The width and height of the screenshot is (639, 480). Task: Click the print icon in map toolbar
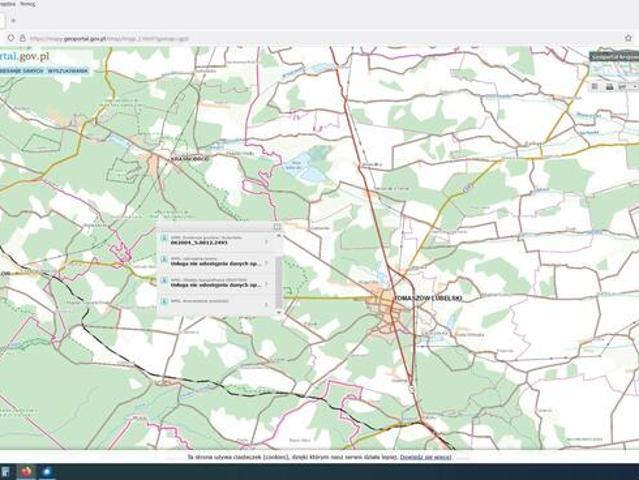click(609, 87)
